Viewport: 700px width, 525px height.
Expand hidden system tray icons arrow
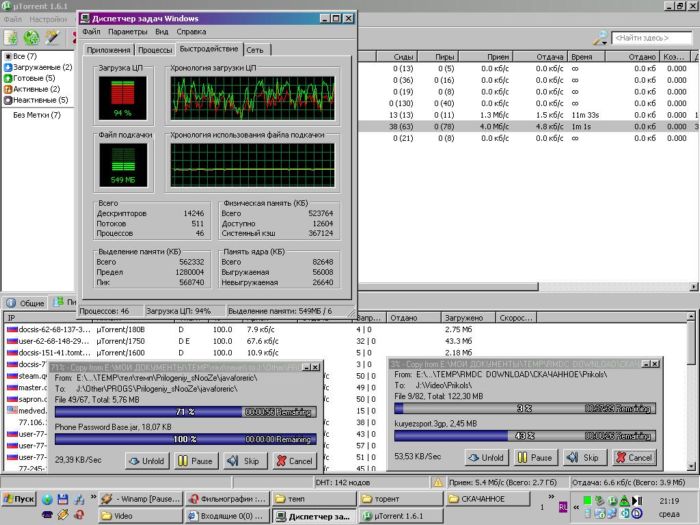576,507
